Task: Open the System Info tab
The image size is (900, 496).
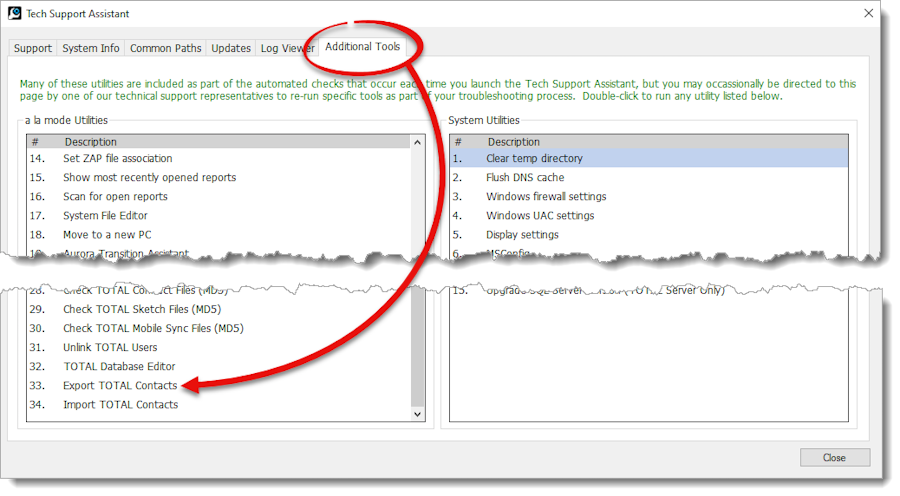Action: (x=91, y=48)
